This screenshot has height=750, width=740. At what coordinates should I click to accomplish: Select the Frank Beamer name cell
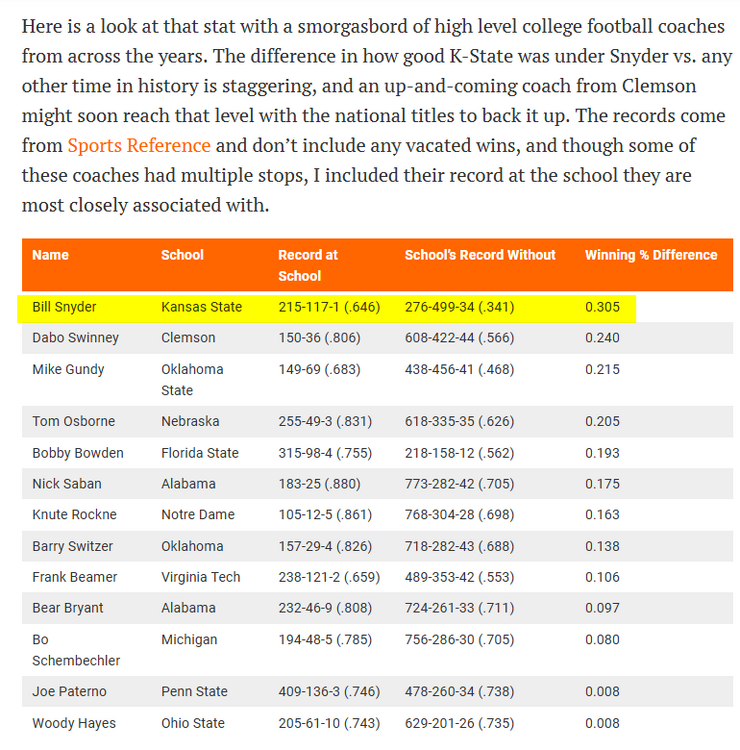[x=75, y=577]
